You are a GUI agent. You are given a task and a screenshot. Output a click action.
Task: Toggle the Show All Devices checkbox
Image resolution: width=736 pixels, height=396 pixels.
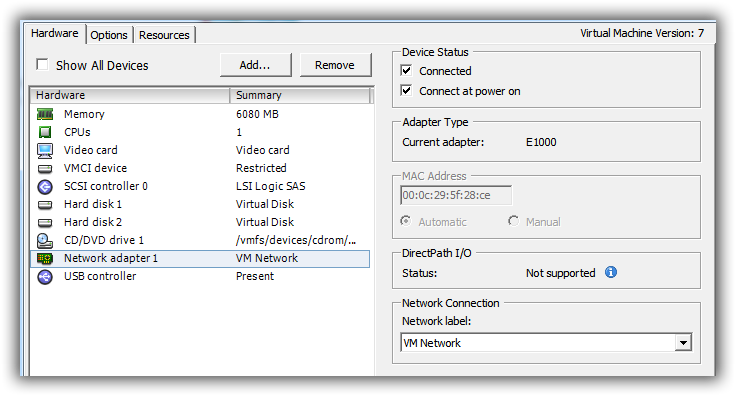coord(42,64)
